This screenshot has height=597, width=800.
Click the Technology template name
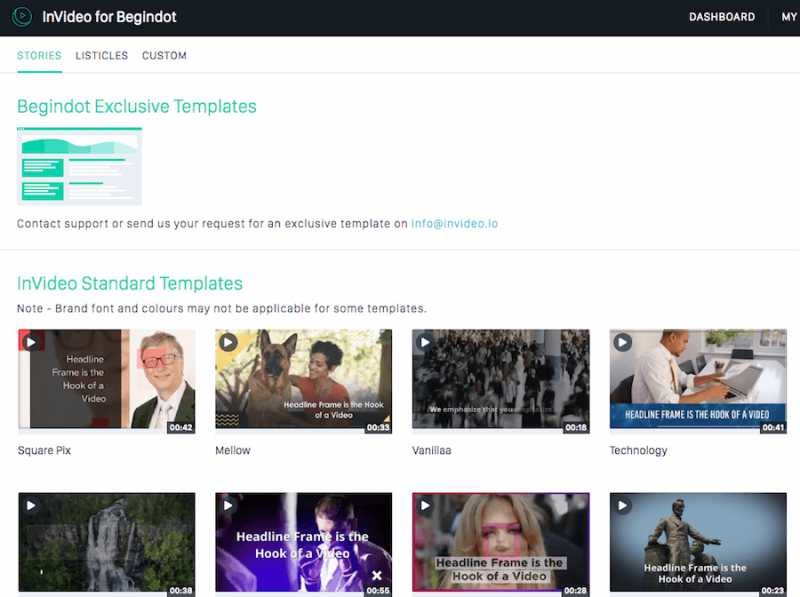coord(638,451)
